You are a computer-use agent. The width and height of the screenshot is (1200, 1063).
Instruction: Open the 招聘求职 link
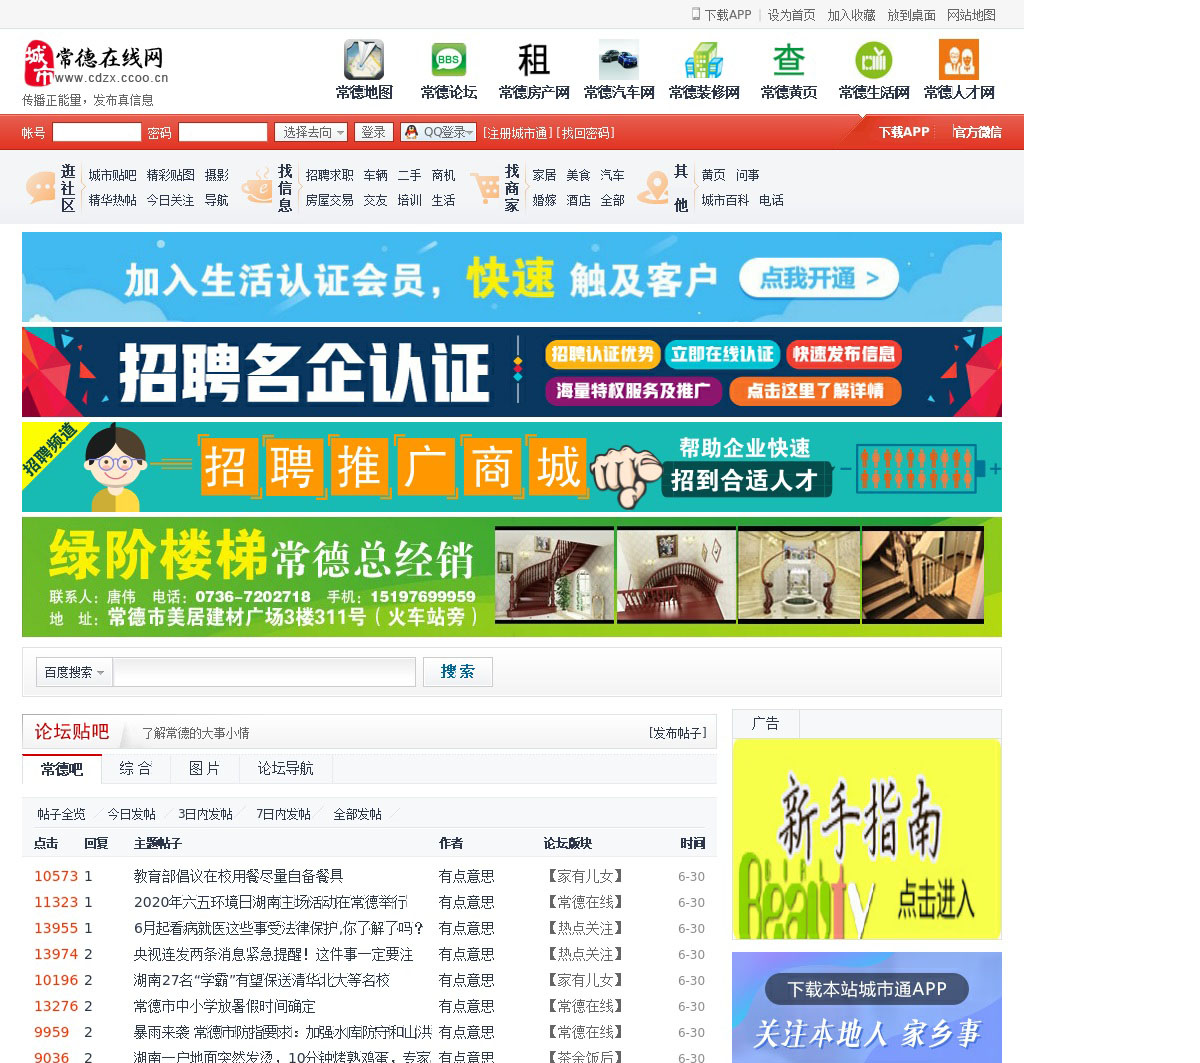tap(329, 175)
